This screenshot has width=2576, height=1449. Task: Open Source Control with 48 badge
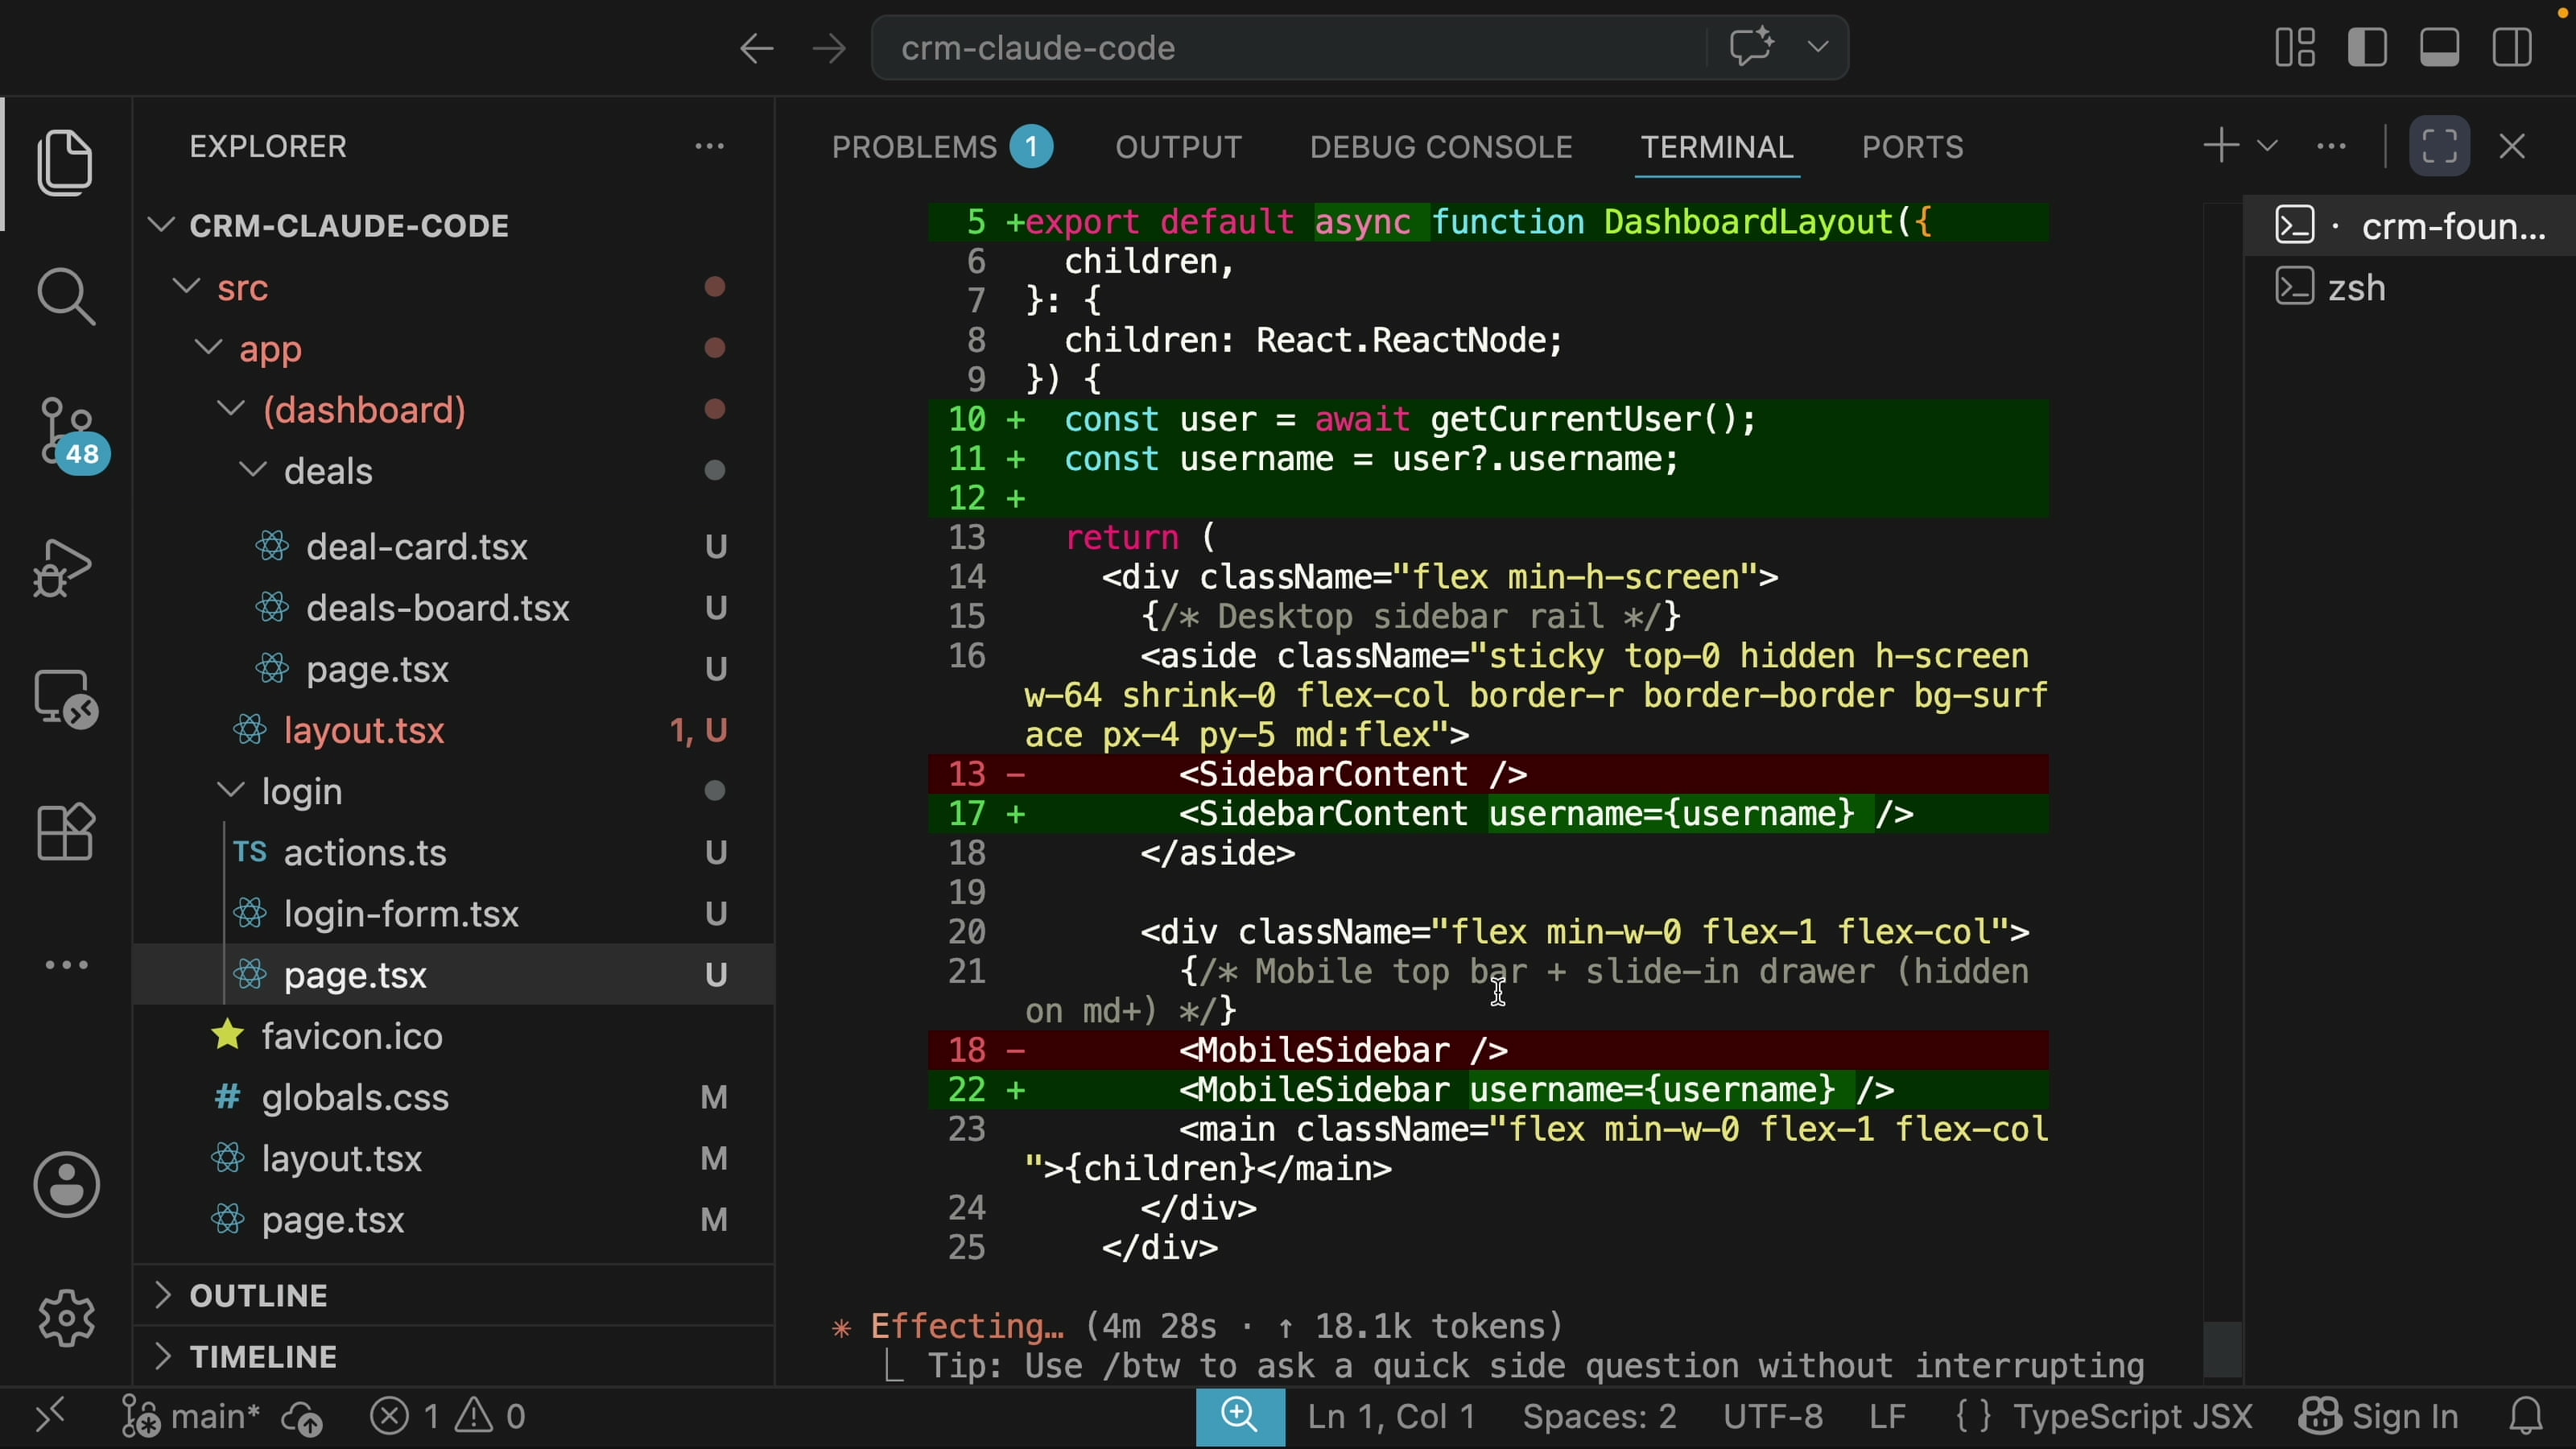[x=72, y=434]
